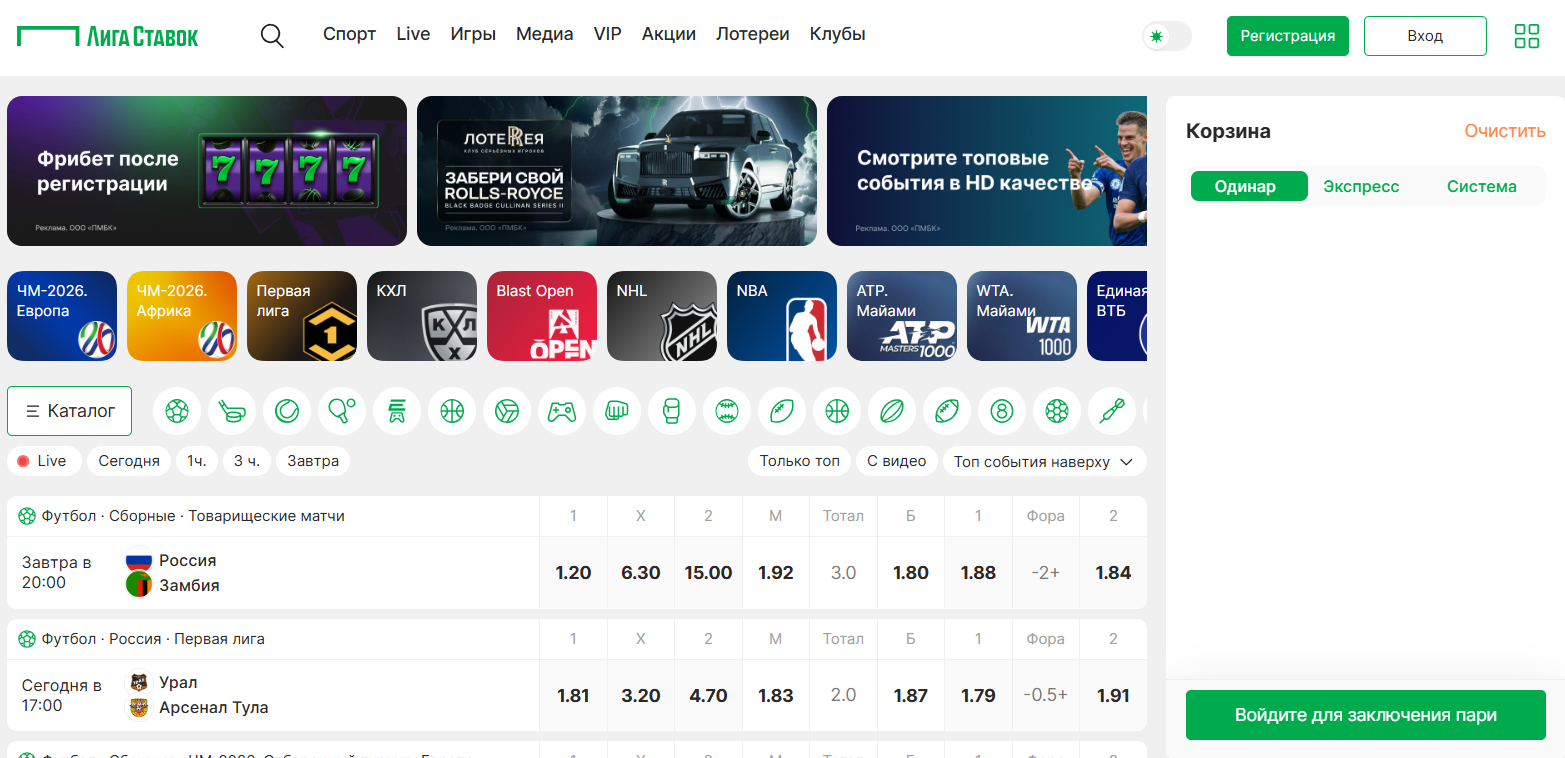
Task: Switch to the Экспресс bet tab
Action: coord(1361,186)
